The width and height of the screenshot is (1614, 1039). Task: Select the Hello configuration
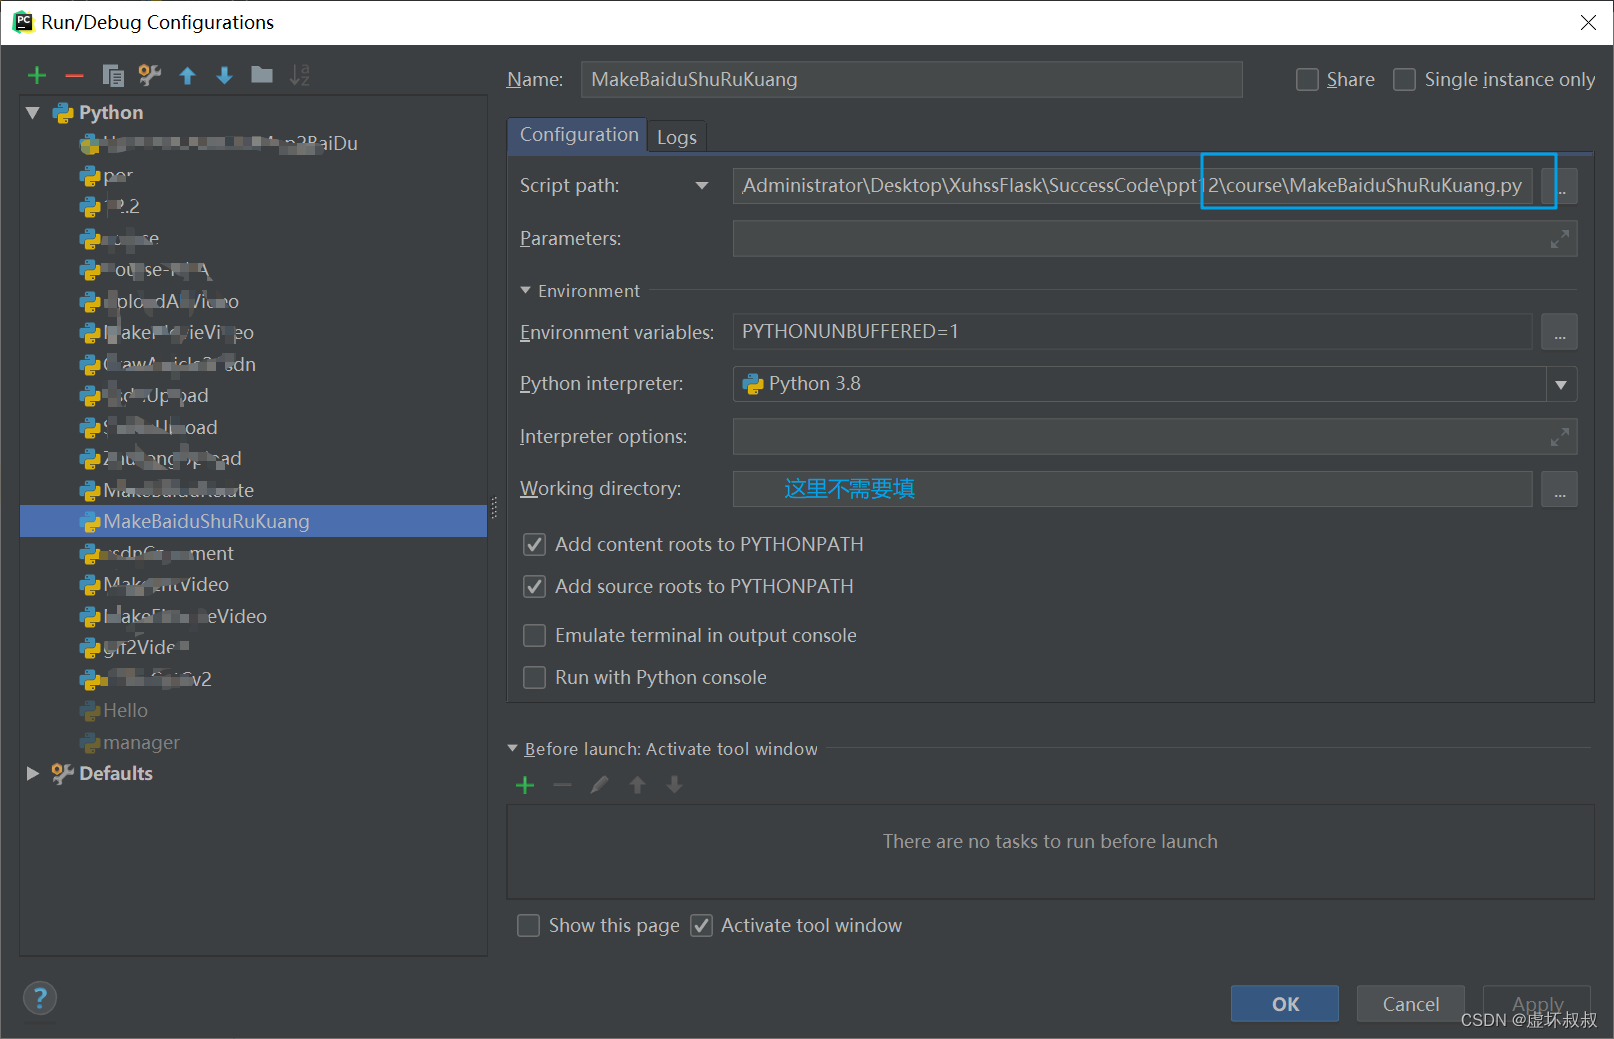click(125, 710)
